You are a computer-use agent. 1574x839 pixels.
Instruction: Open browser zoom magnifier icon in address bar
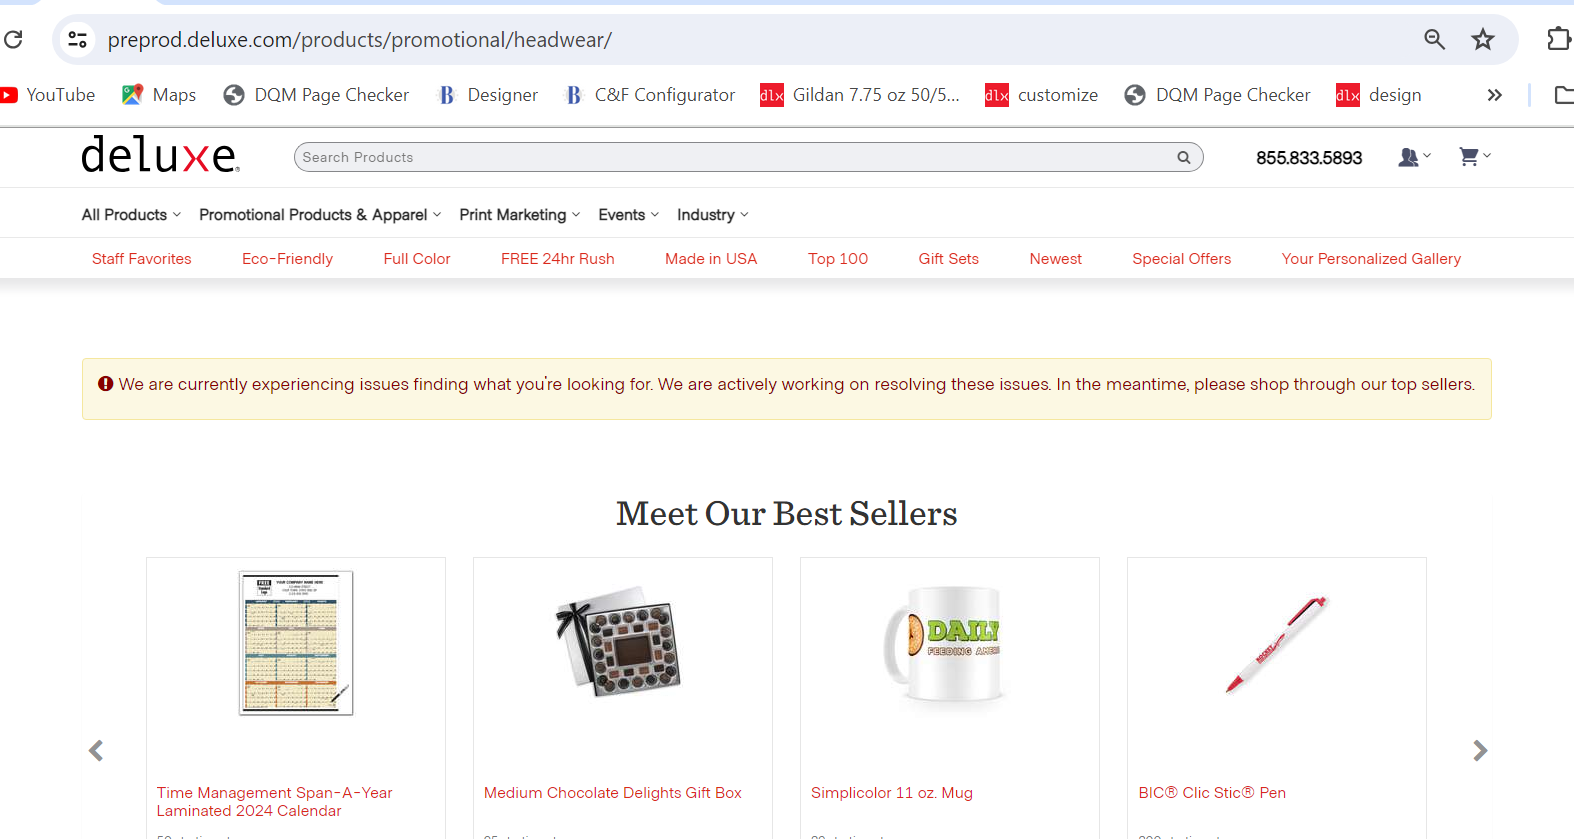click(1434, 40)
